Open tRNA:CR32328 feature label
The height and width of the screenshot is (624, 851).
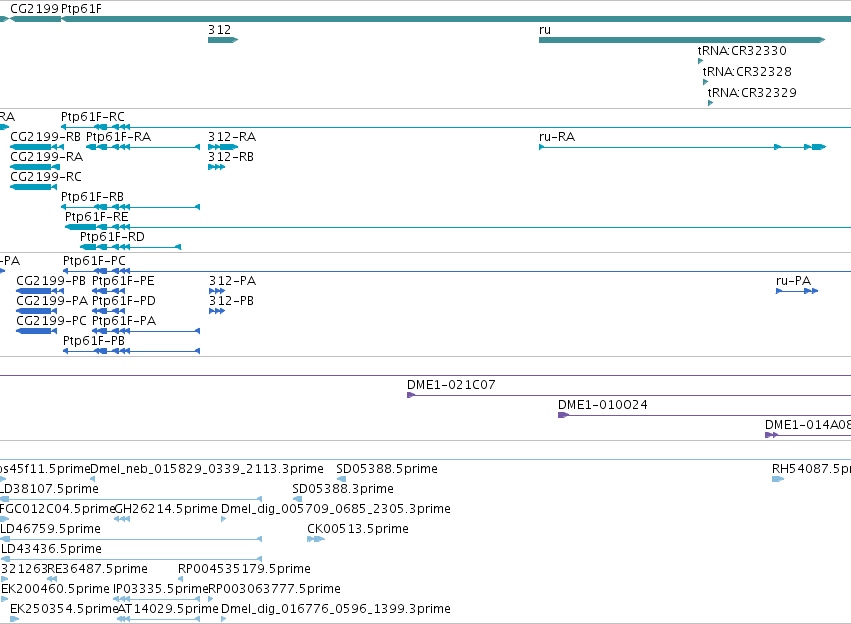(747, 72)
